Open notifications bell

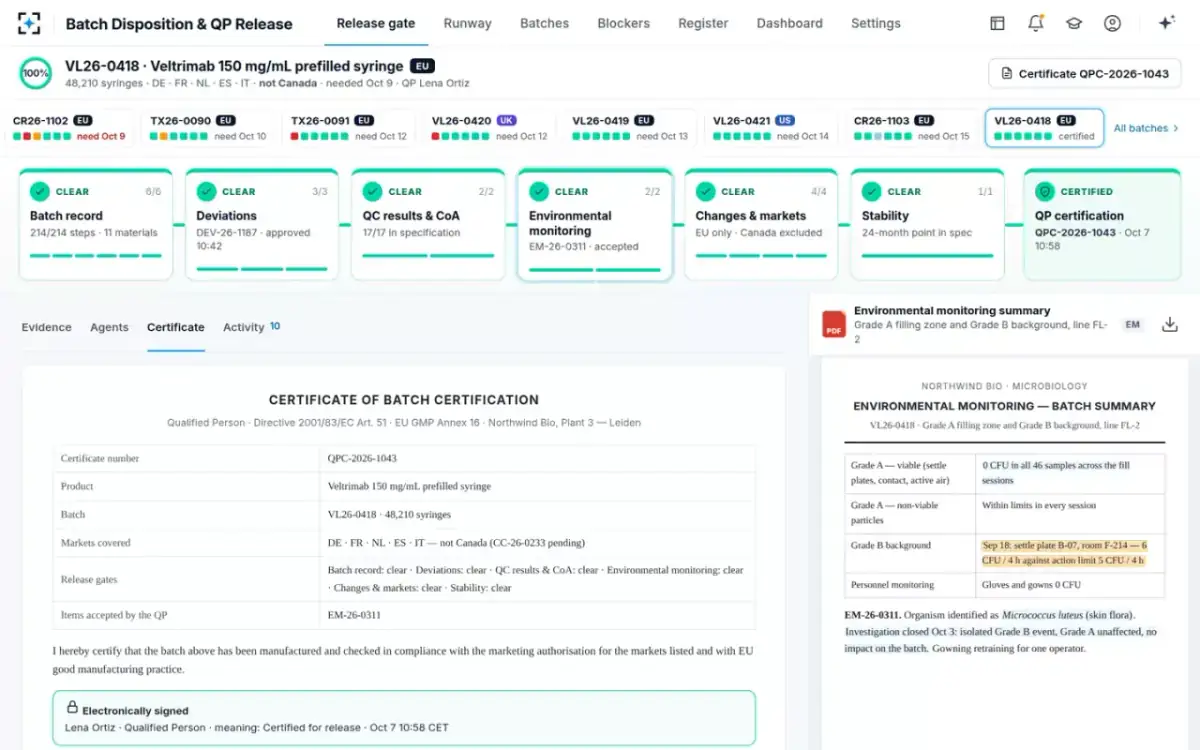1035,23
